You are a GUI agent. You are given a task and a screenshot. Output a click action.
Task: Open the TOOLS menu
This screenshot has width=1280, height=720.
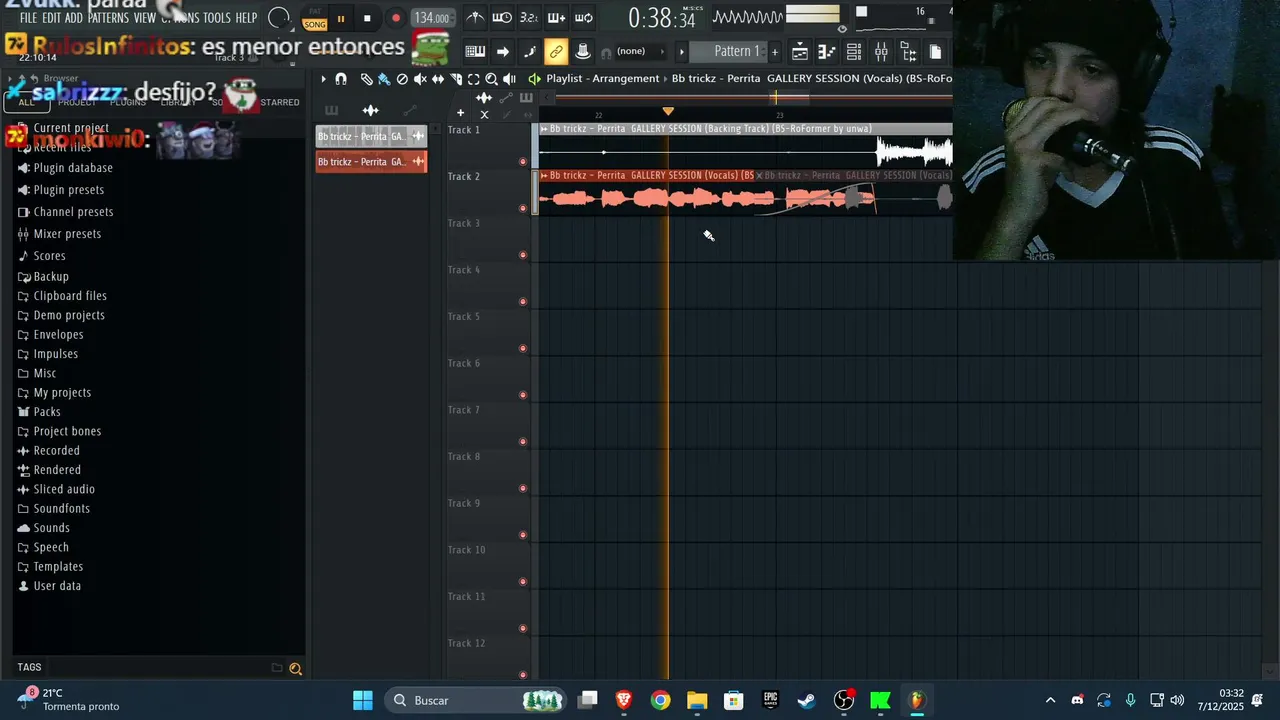[217, 18]
